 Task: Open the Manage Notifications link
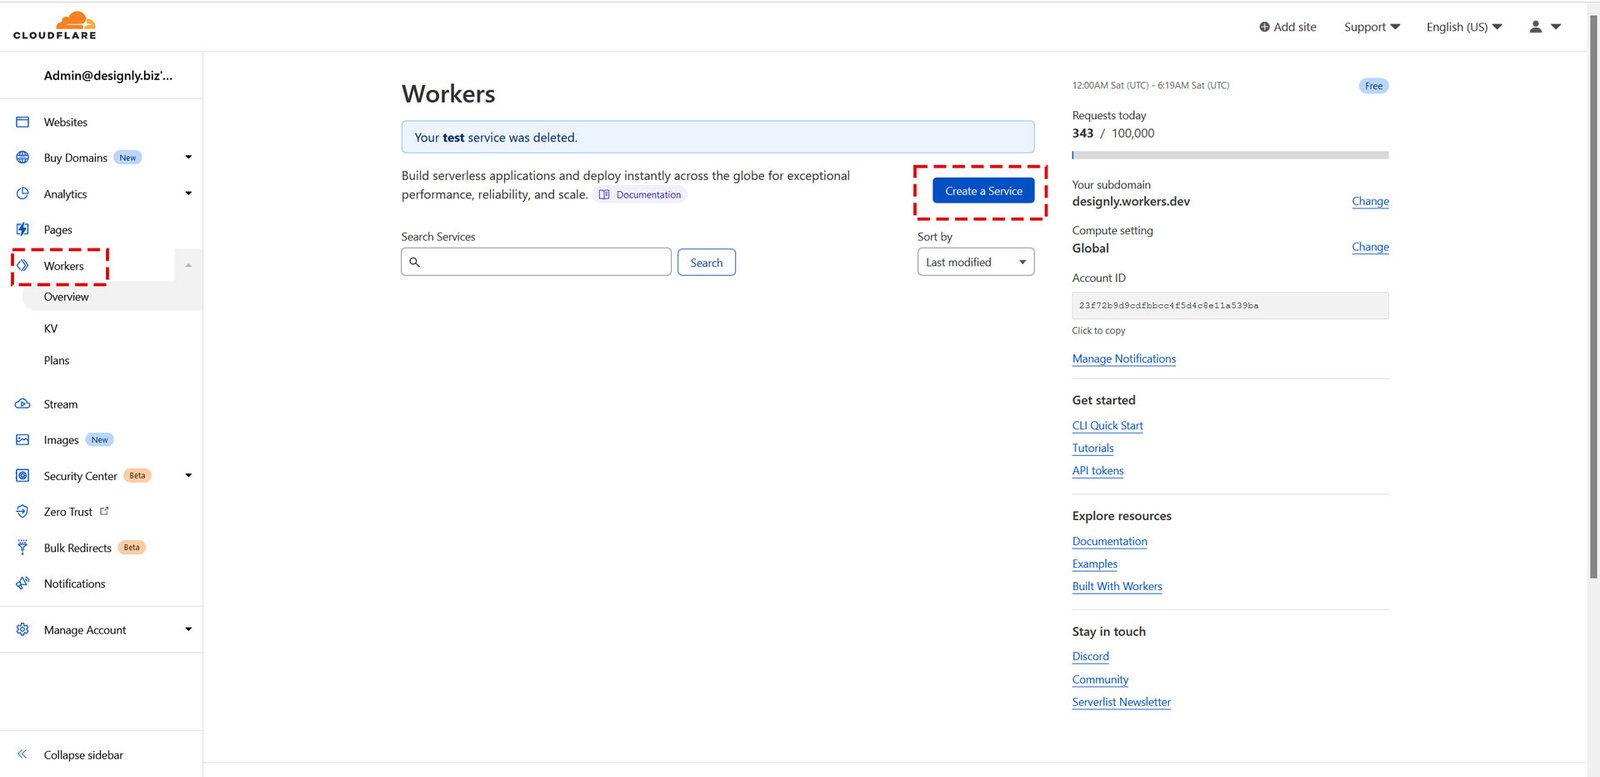pos(1124,359)
